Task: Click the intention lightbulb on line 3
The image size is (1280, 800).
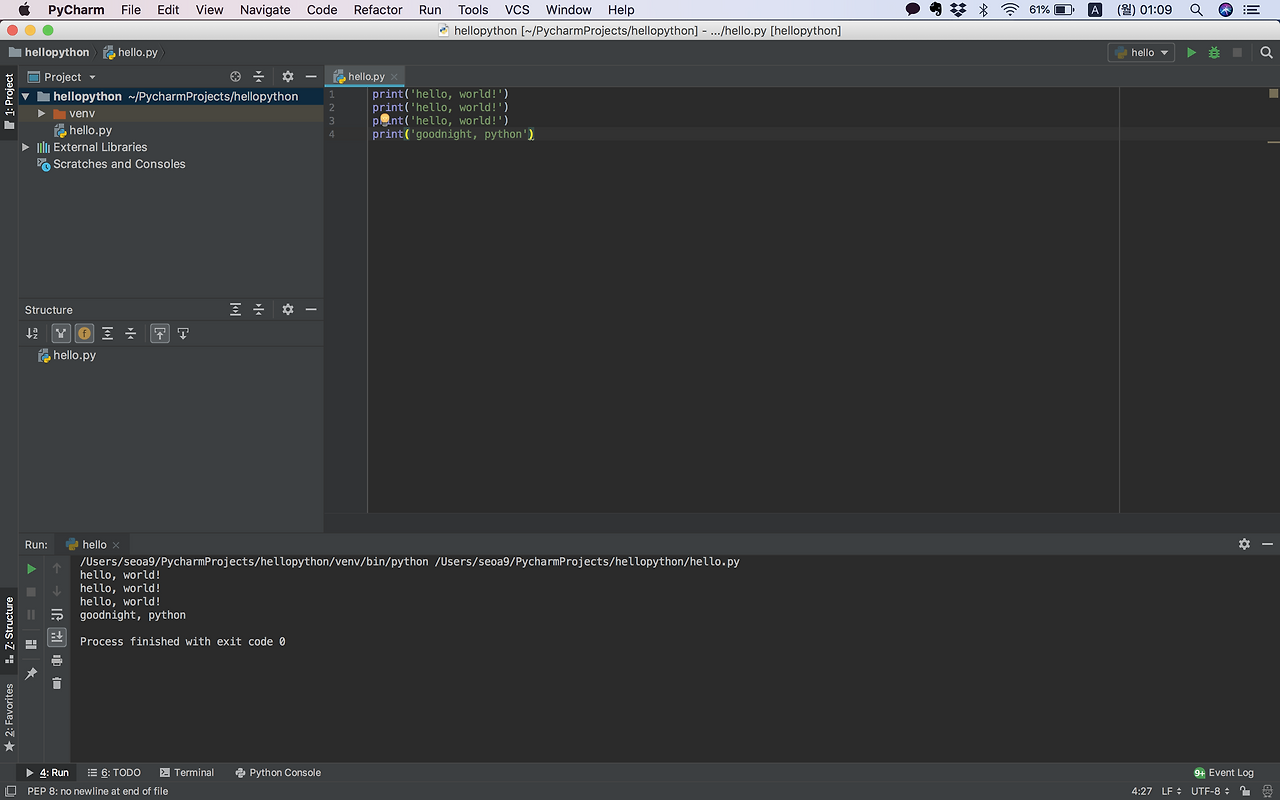Action: (x=384, y=120)
